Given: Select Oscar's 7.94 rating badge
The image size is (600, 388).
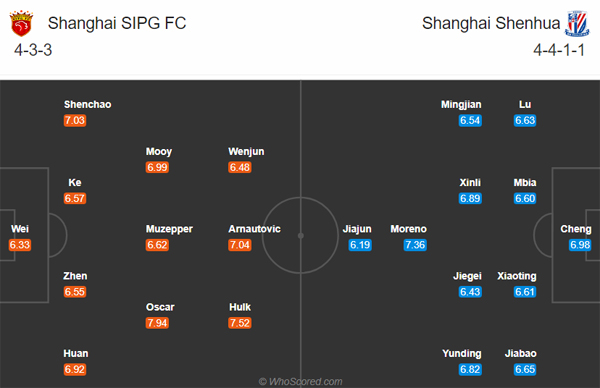Looking at the screenshot, I should (x=157, y=323).
